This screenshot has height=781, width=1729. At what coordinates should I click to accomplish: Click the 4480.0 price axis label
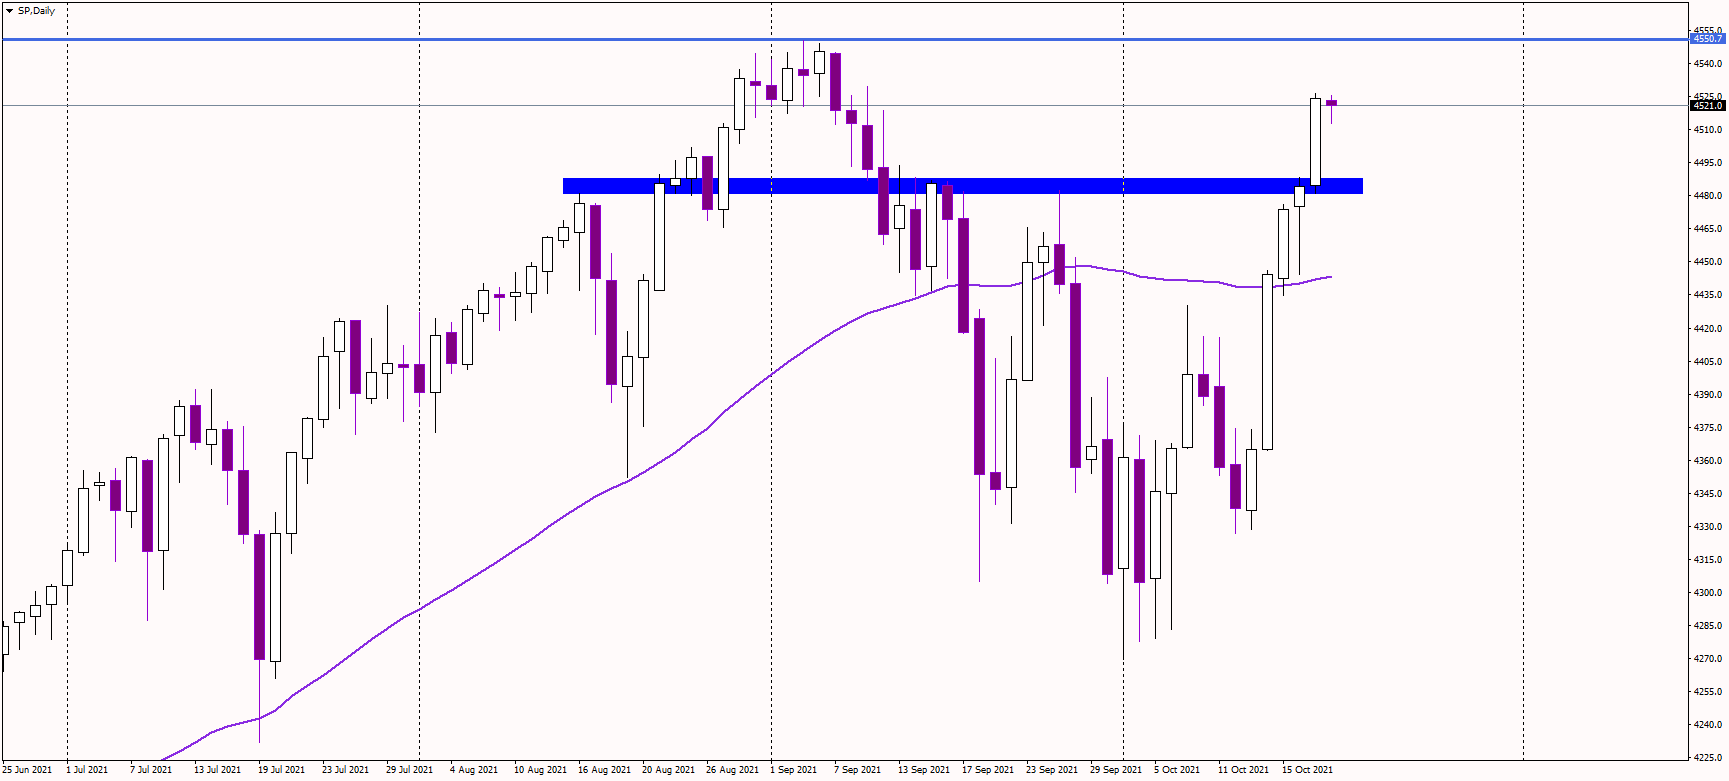[1708, 196]
